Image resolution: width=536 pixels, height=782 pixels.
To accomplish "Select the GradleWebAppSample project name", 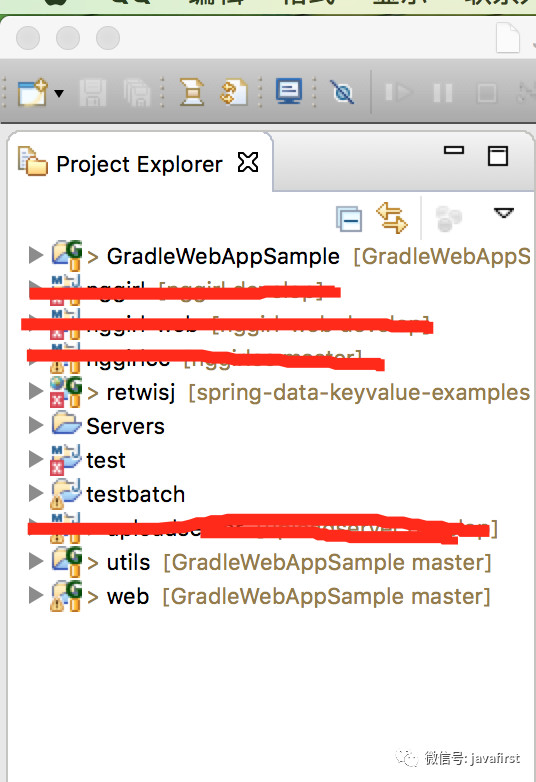I will (x=223, y=256).
